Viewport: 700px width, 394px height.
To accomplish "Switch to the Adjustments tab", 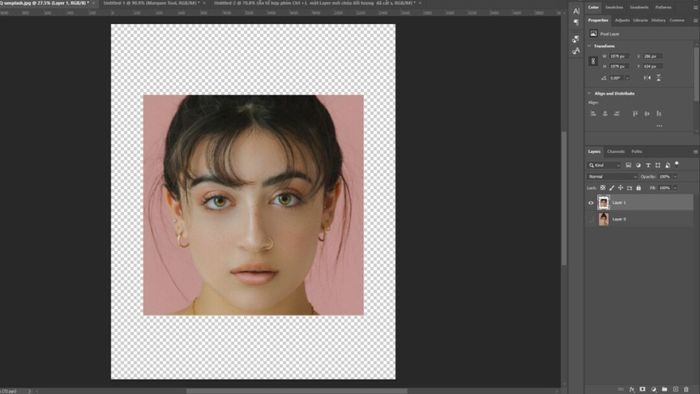I will pyautogui.click(x=622, y=21).
